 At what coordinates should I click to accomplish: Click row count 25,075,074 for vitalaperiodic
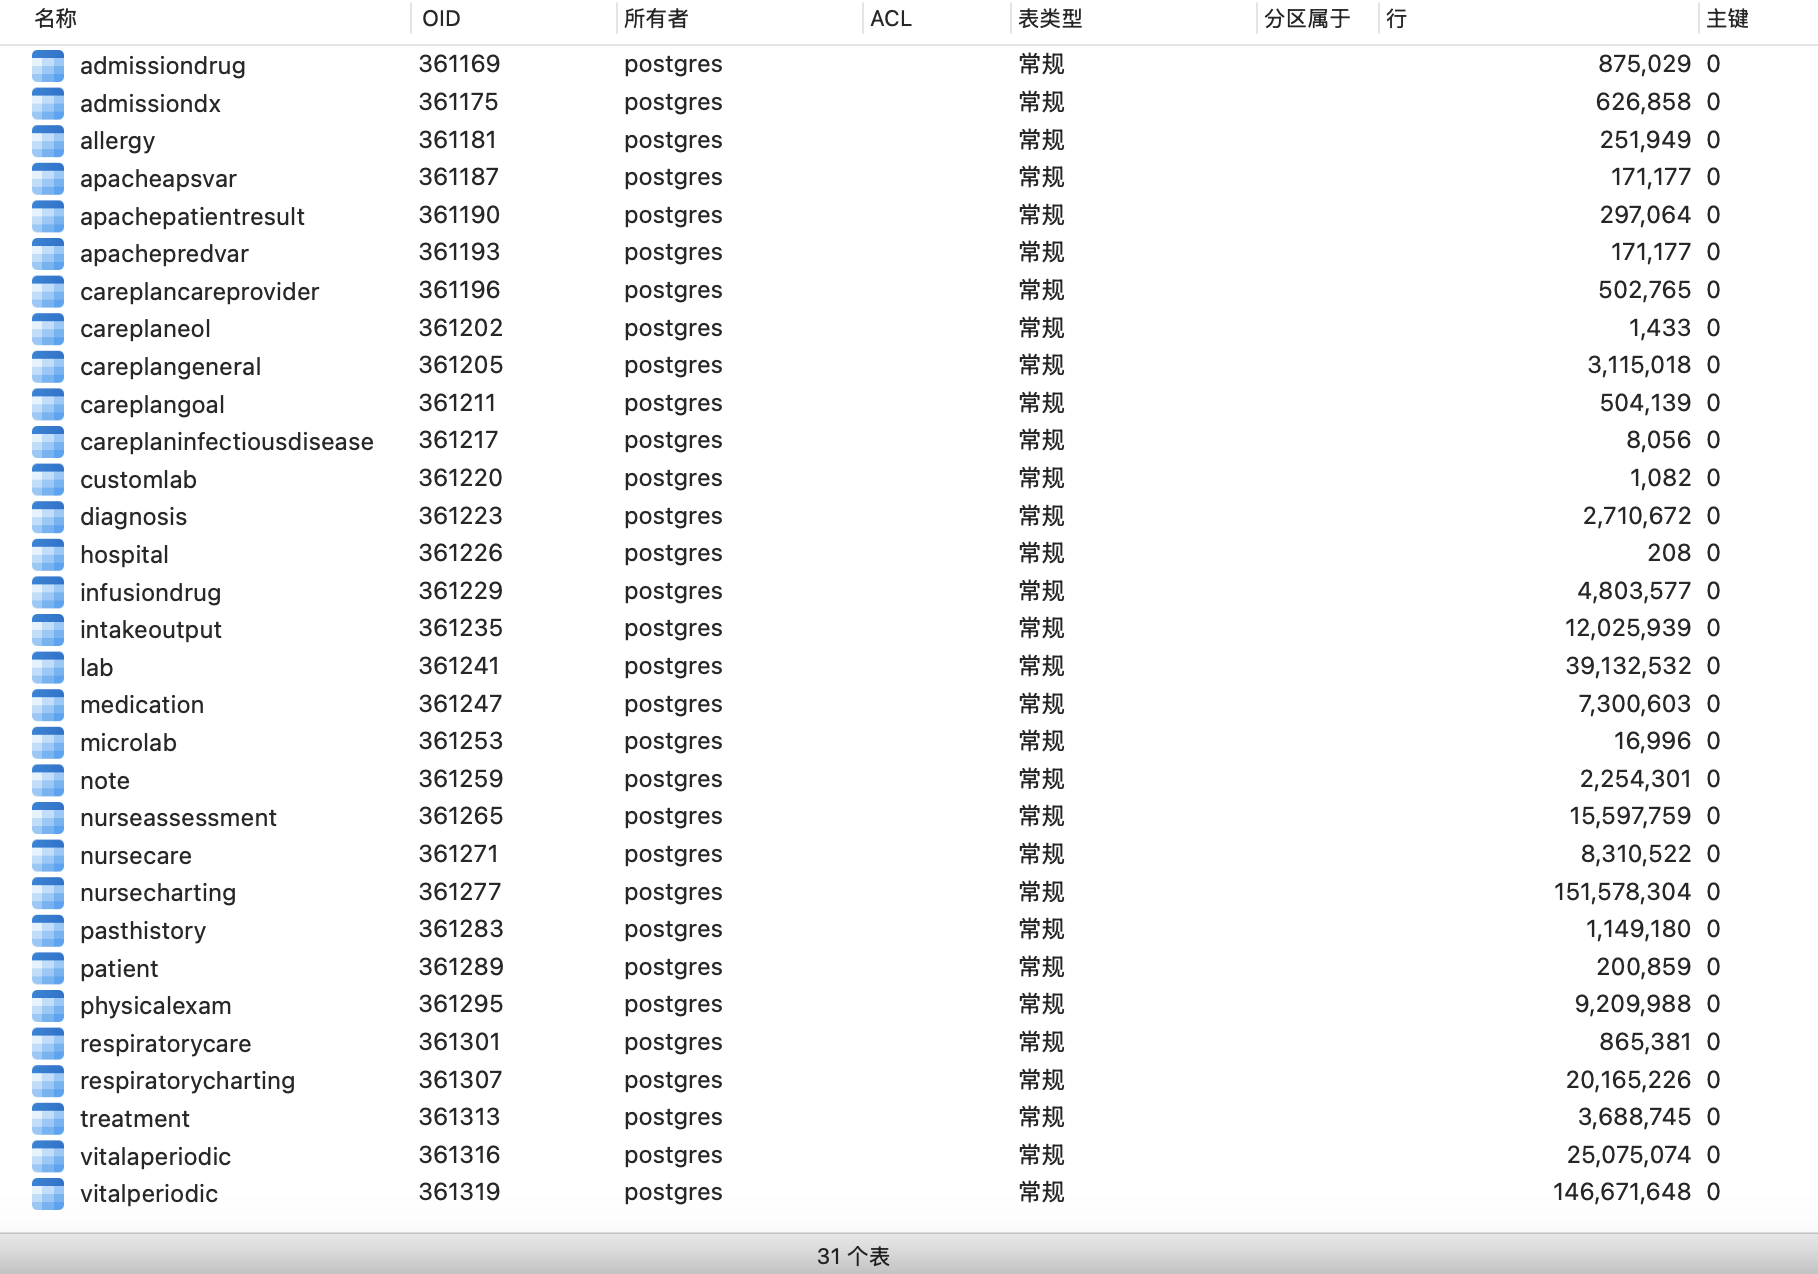[x=1629, y=1155]
